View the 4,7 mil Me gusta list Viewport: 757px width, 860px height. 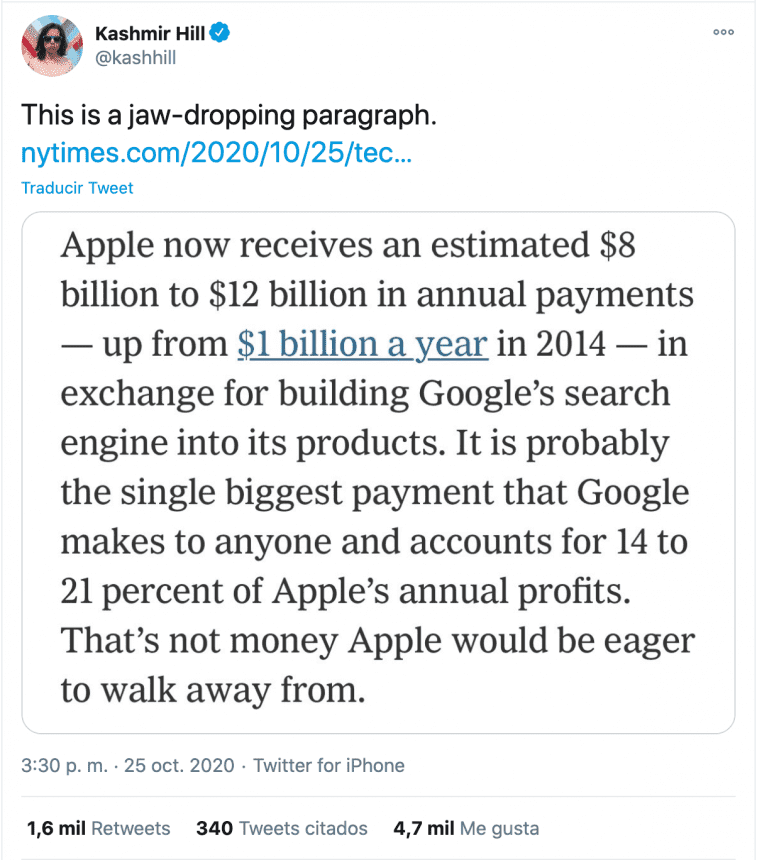(x=466, y=828)
